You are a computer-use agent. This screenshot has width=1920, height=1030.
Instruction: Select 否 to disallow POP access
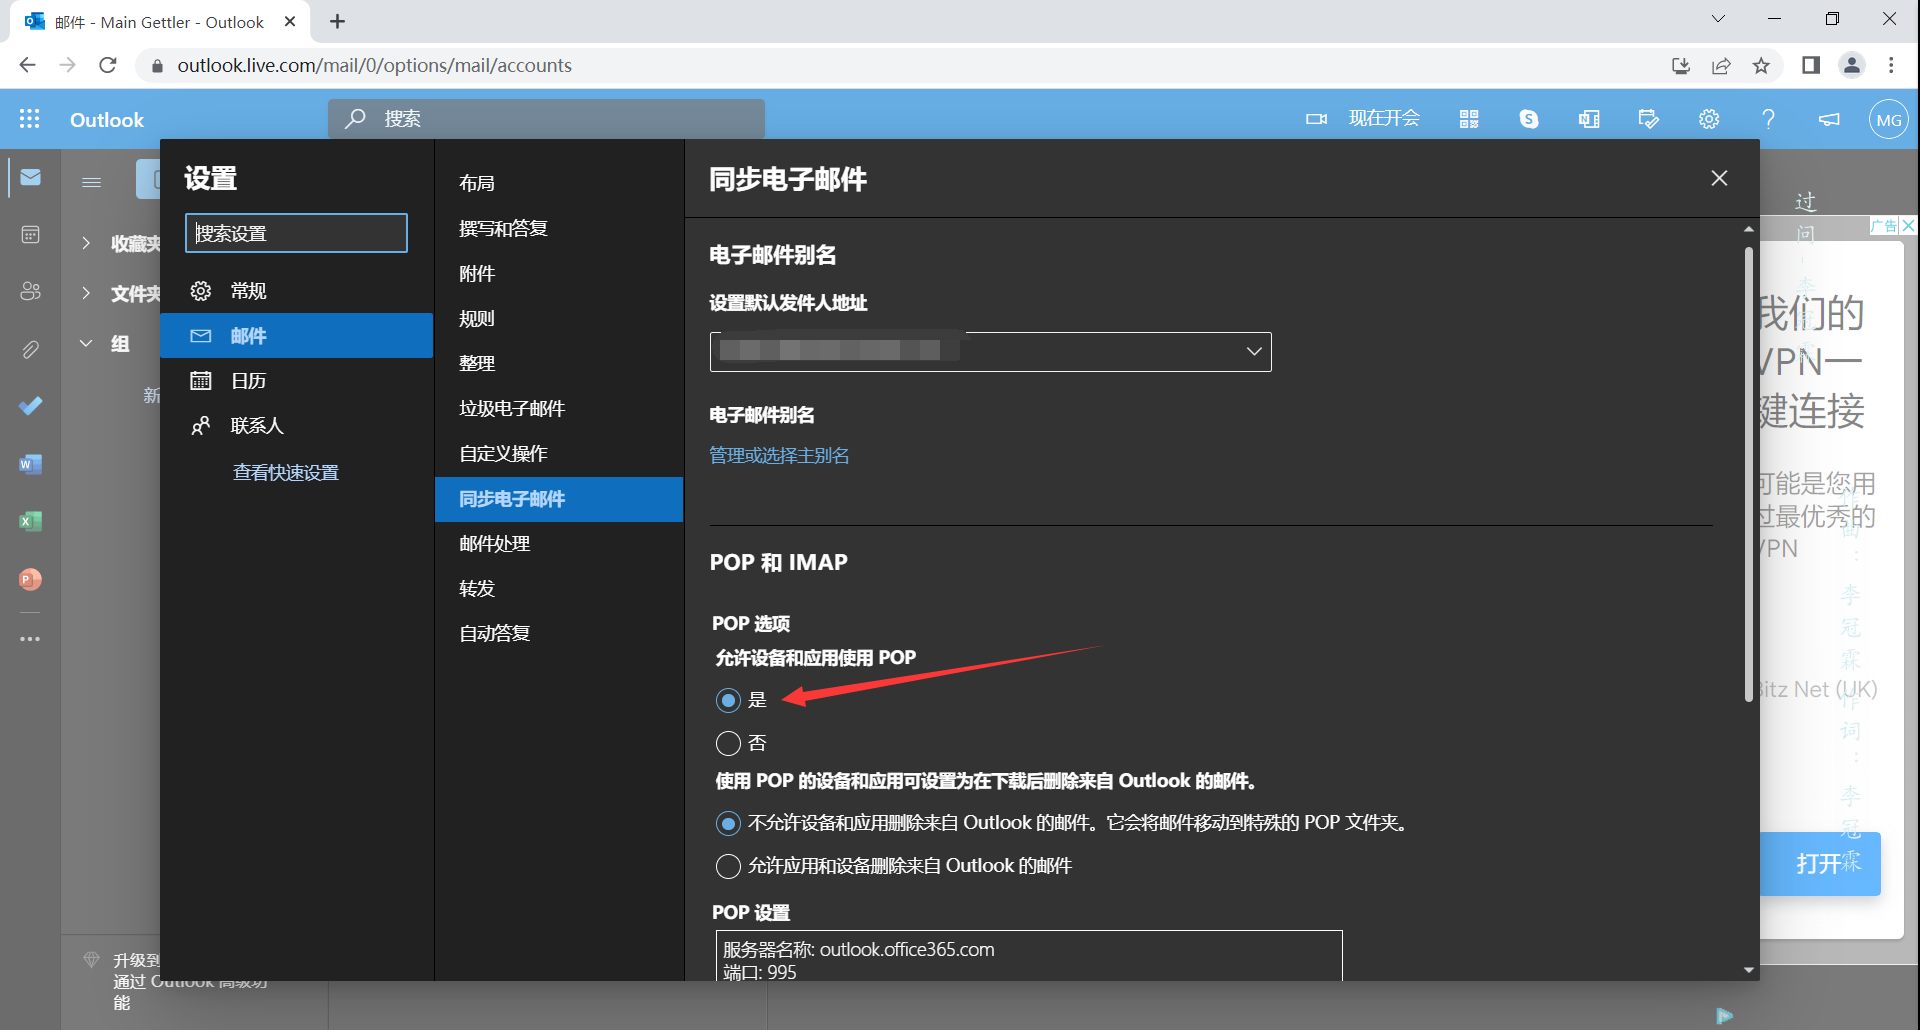click(x=728, y=743)
